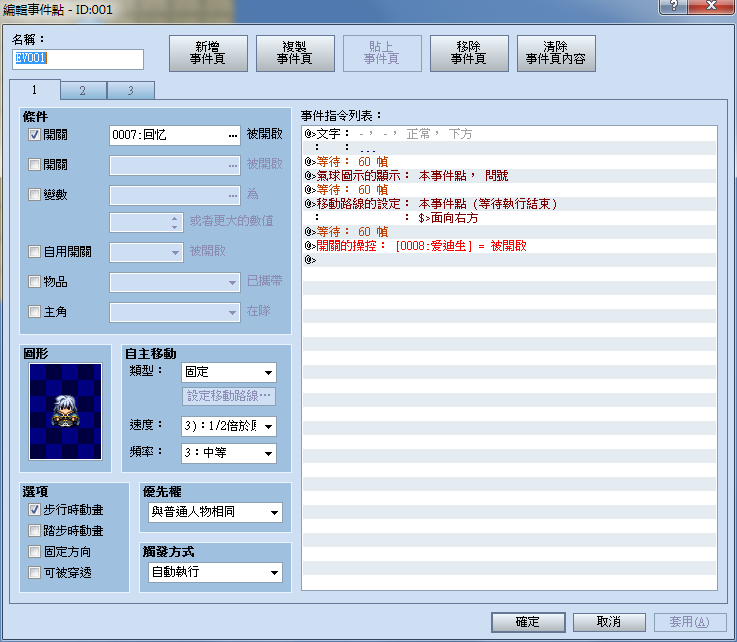Select the first 等待: 60 幀 command
The image size is (737, 642).
click(x=510, y=162)
